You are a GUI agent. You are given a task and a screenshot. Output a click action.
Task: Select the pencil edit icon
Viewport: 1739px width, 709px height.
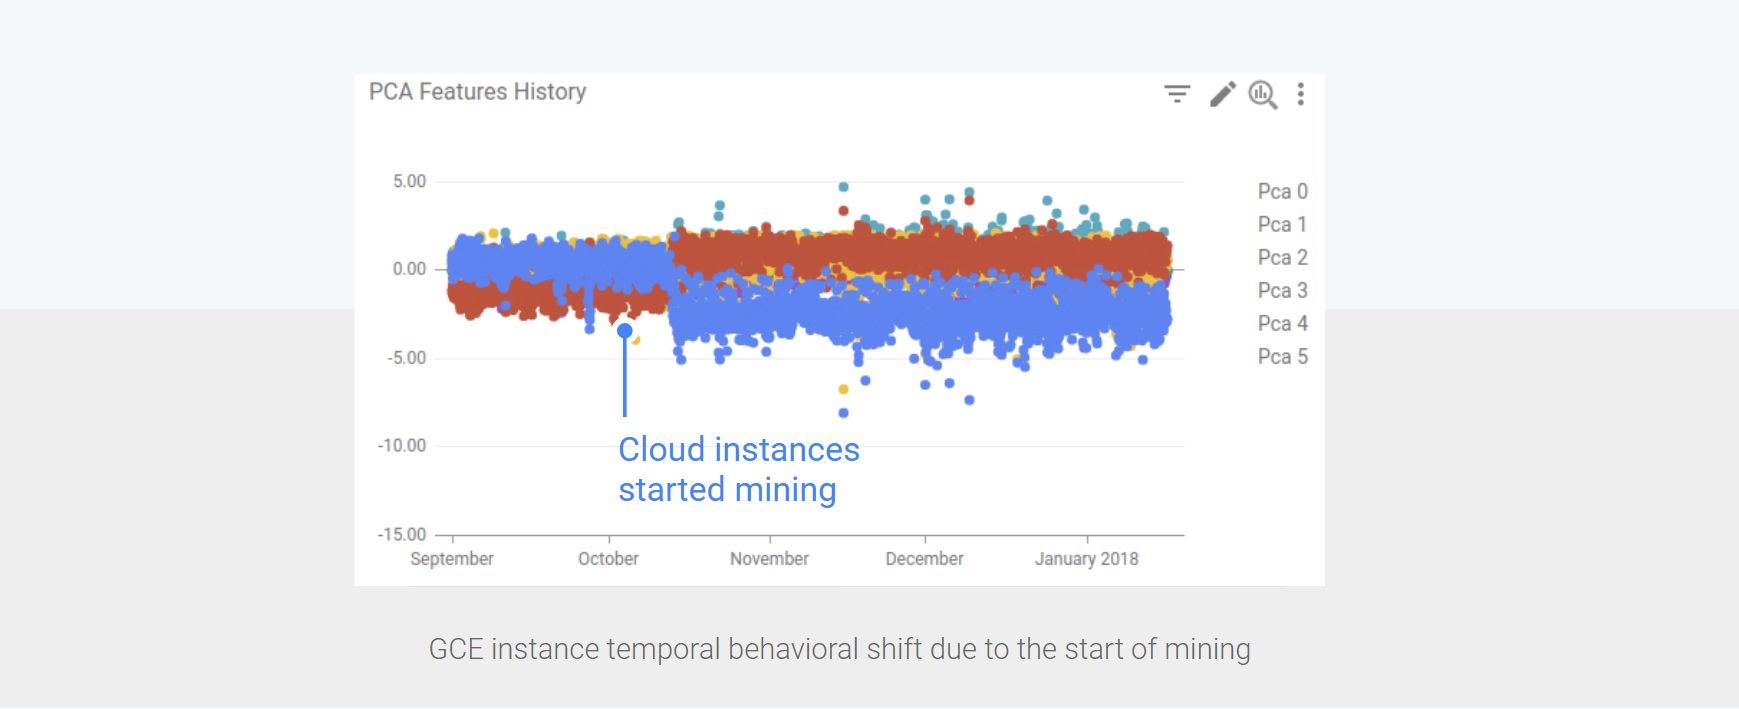pyautogui.click(x=1222, y=93)
